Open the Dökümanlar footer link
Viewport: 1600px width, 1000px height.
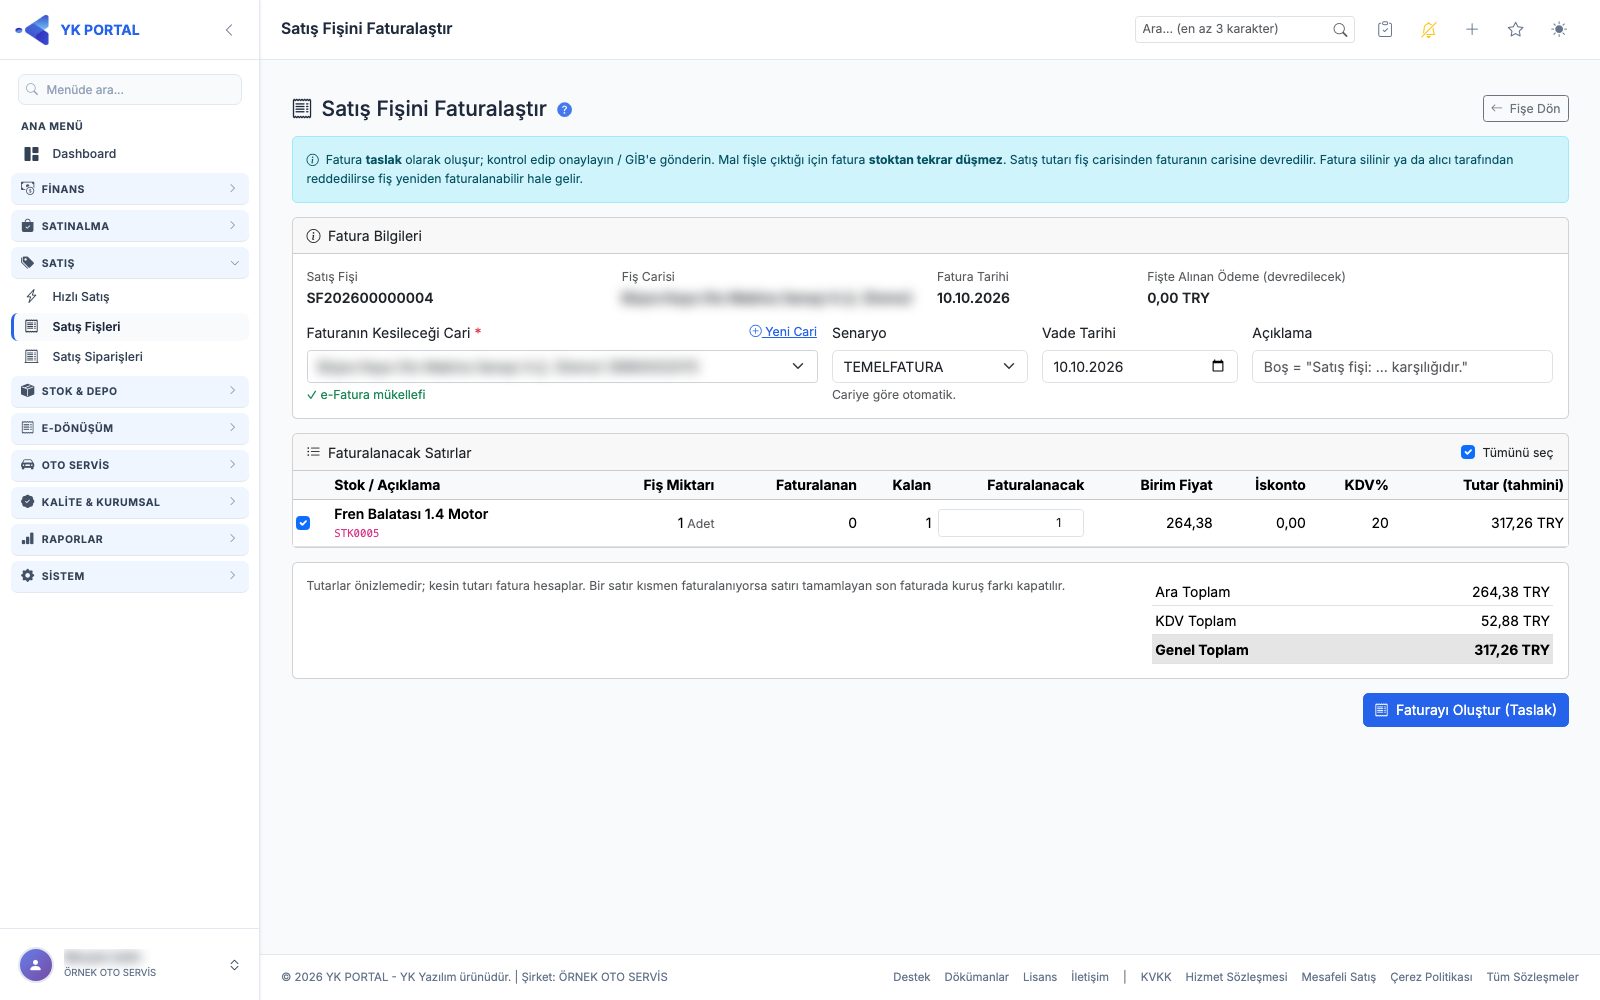tap(976, 977)
